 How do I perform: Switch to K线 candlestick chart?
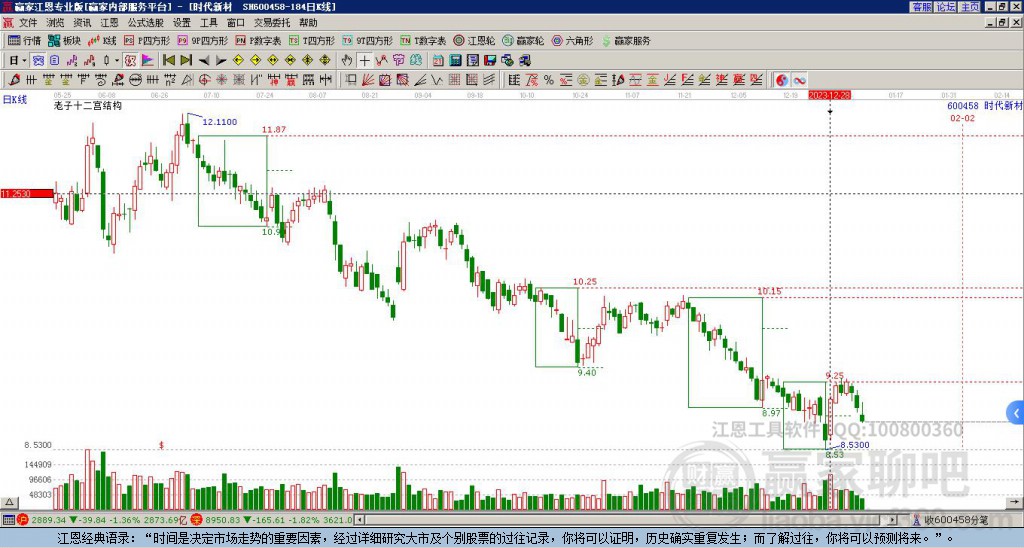pyautogui.click(x=102, y=40)
